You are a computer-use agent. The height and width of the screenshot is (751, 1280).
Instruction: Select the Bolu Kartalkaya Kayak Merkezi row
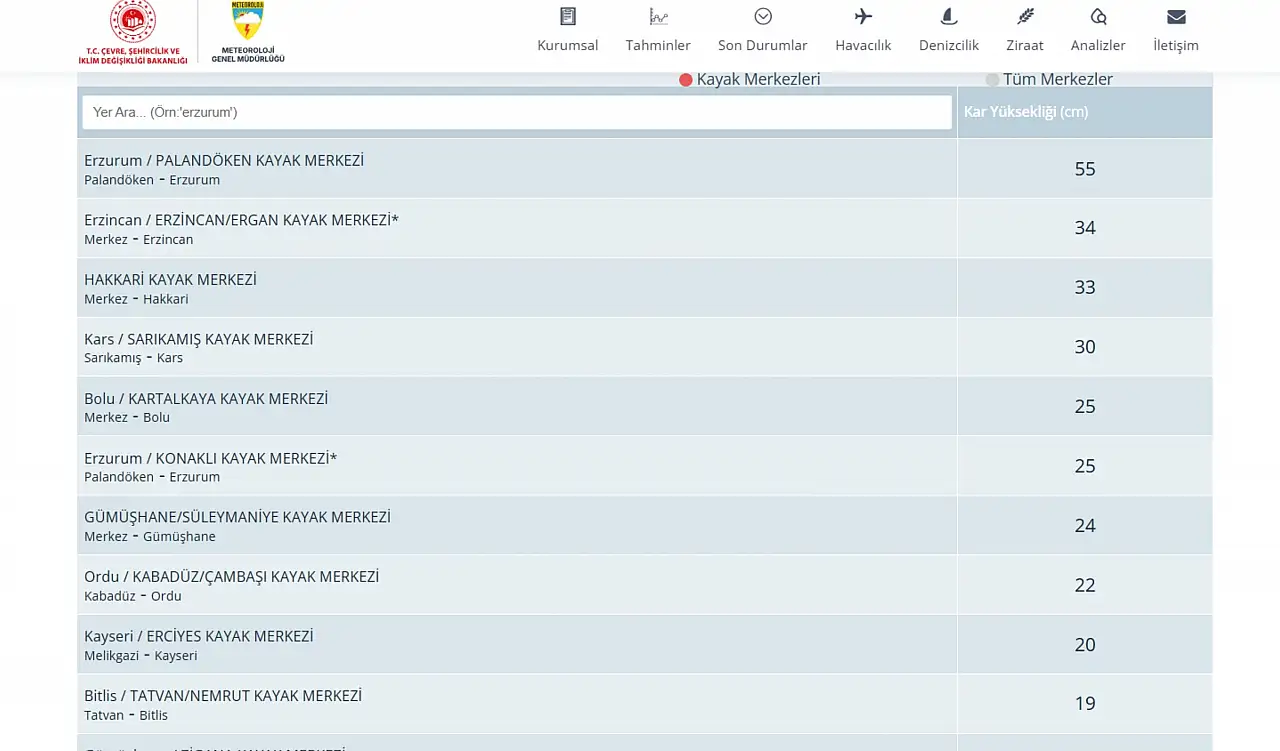coord(206,399)
